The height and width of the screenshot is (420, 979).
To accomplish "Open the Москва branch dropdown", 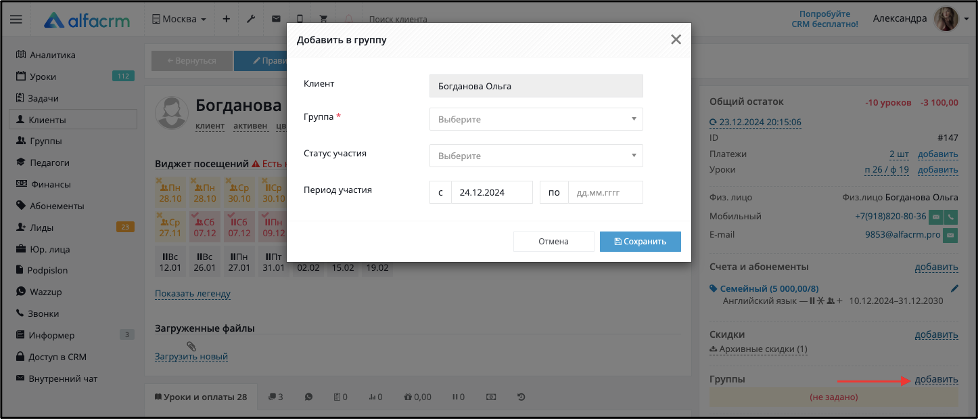I will point(179,19).
